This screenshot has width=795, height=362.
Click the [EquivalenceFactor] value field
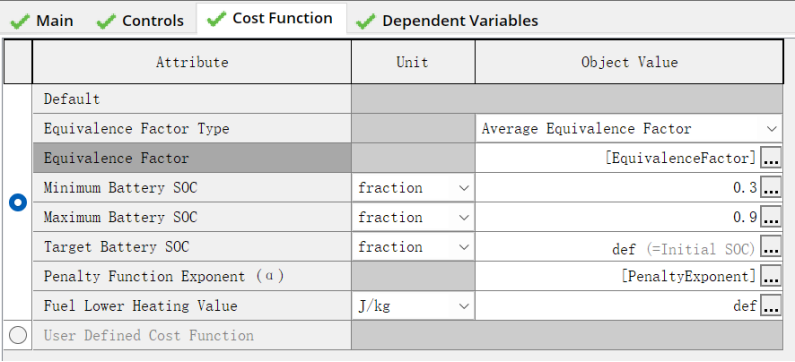pyautogui.click(x=618, y=158)
